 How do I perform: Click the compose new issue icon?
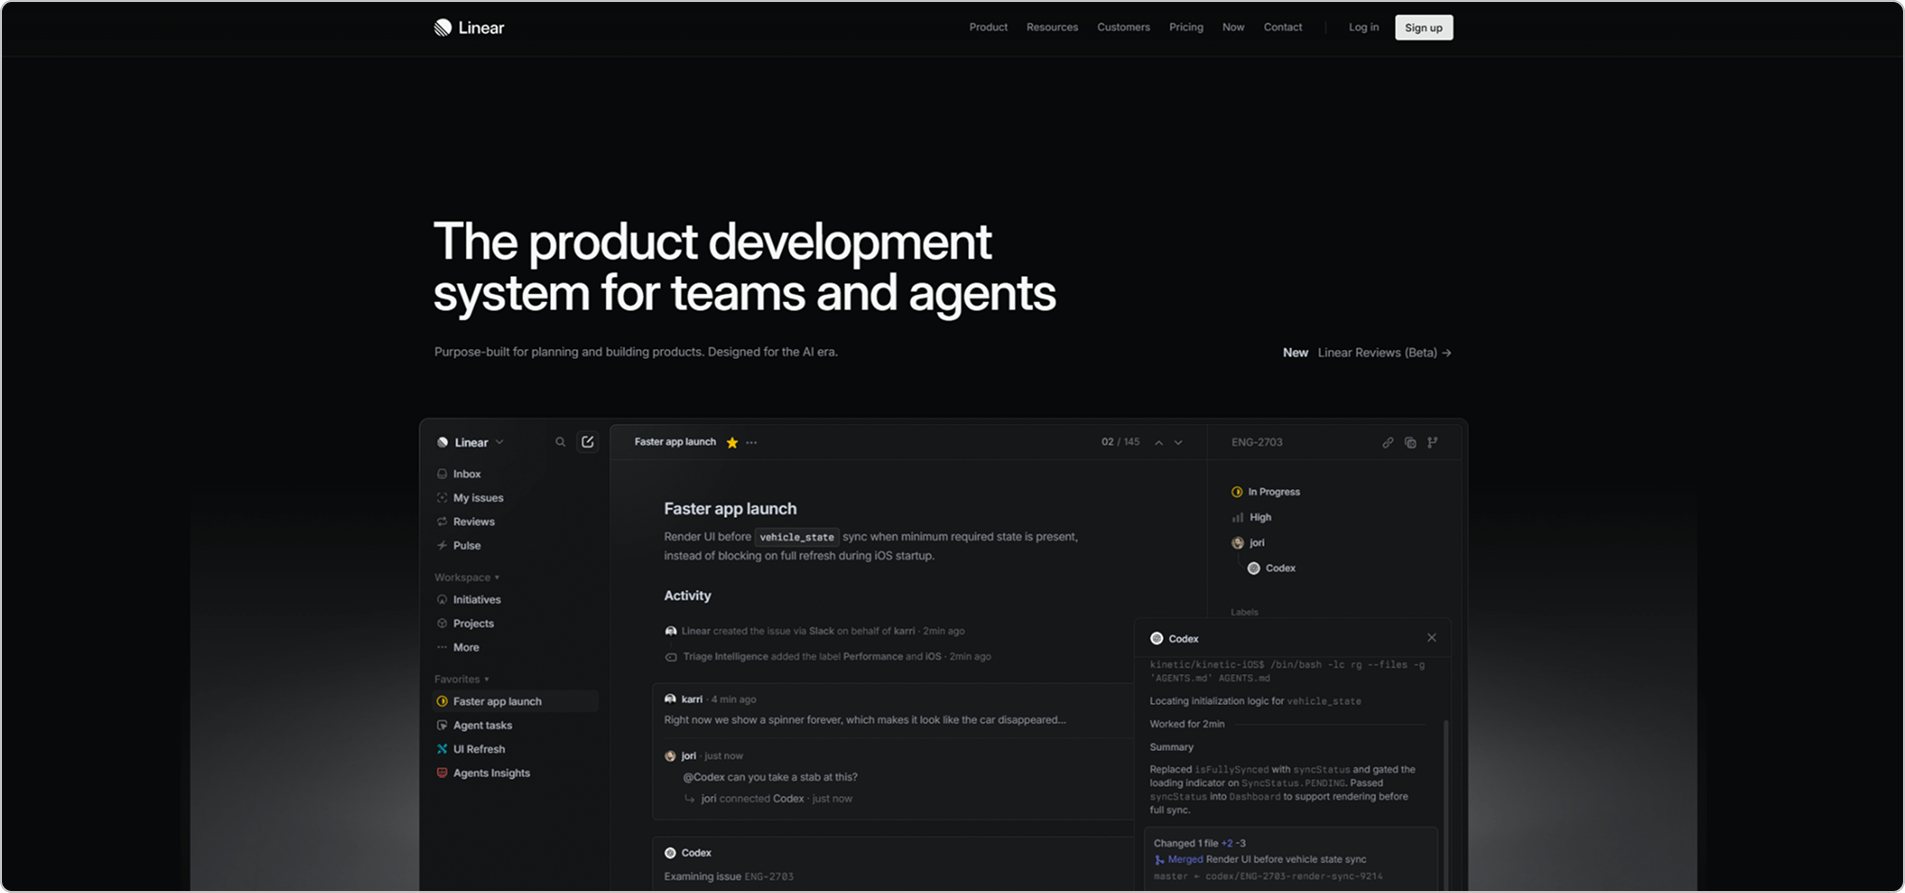pyautogui.click(x=588, y=442)
